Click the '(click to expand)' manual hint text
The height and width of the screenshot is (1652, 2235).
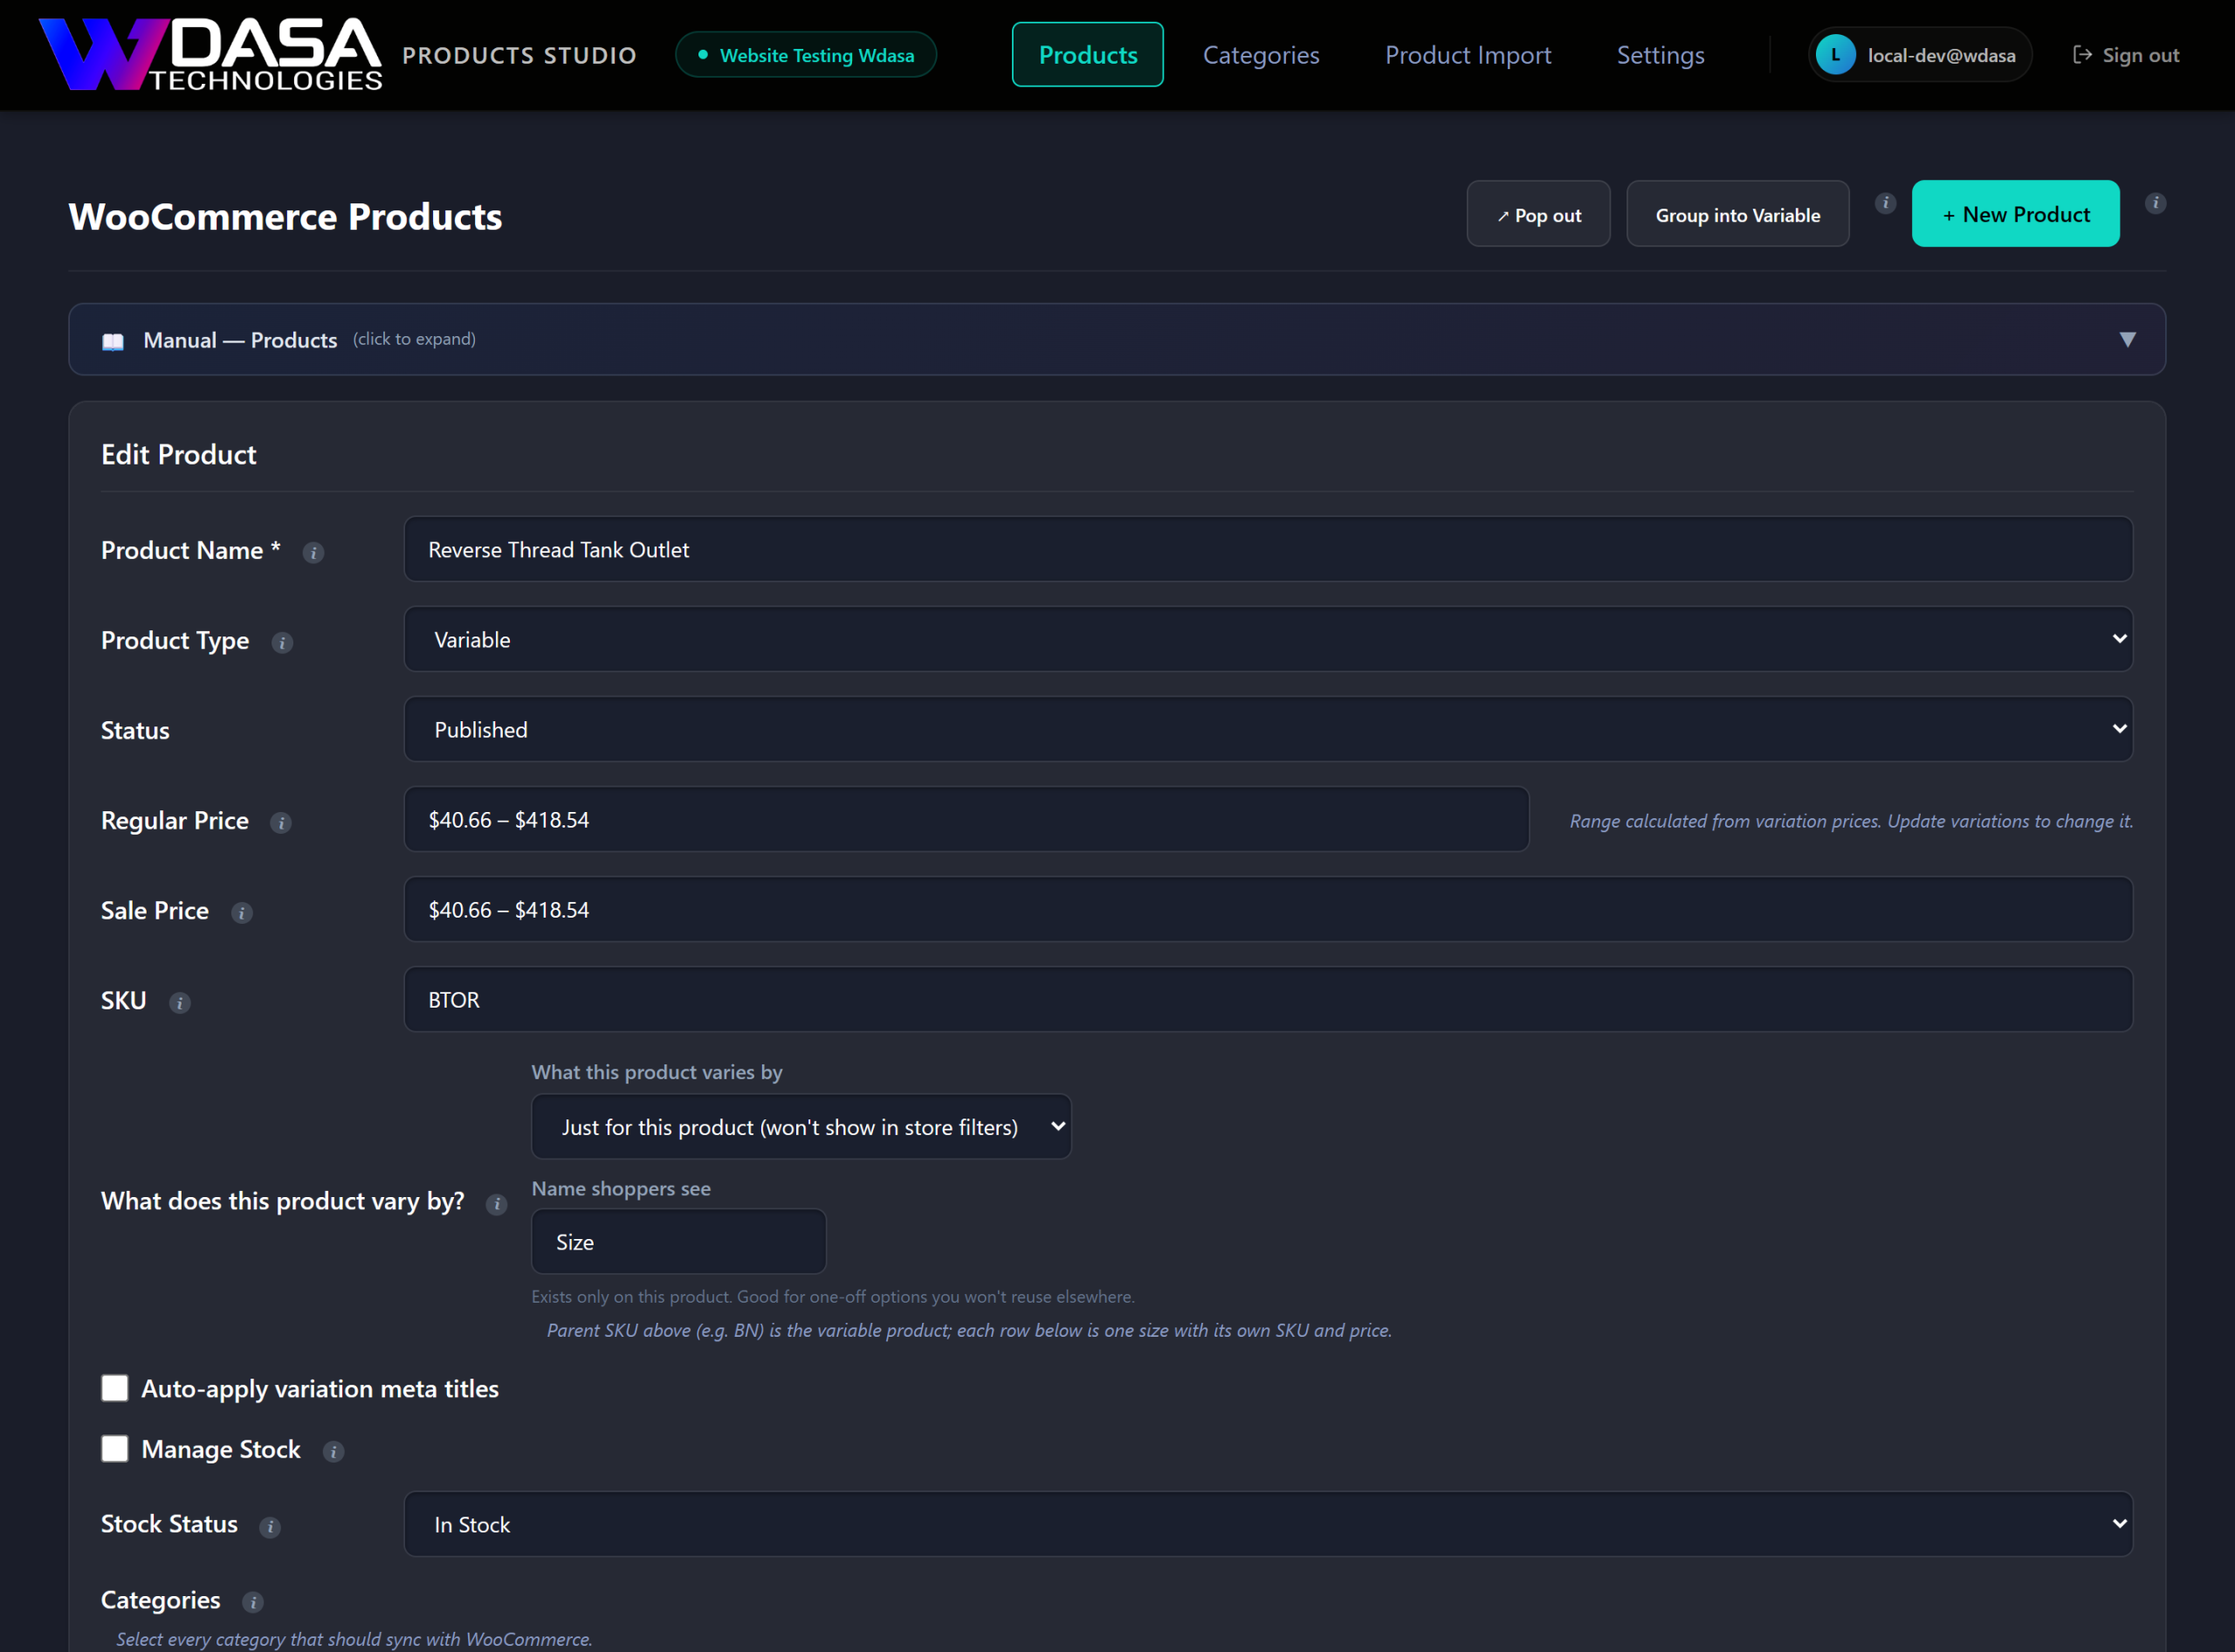point(414,339)
